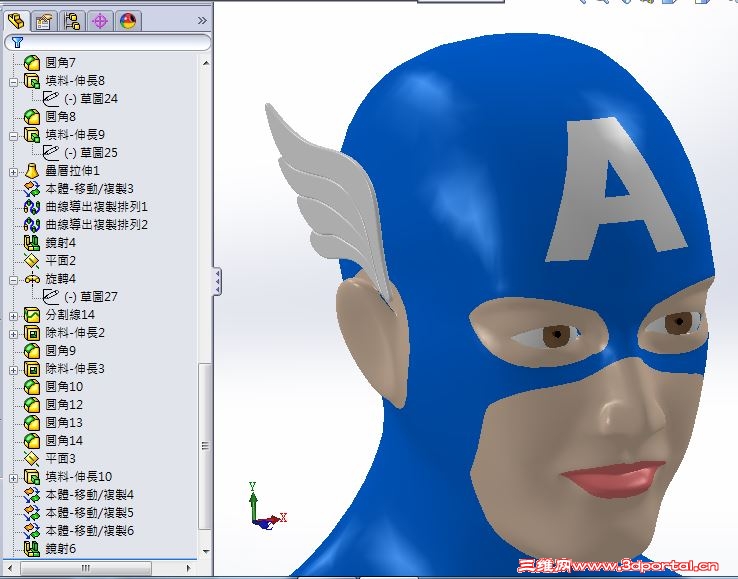The image size is (738, 579).
Task: Select the 平面2 reference plane icon
Action: [x=32, y=261]
